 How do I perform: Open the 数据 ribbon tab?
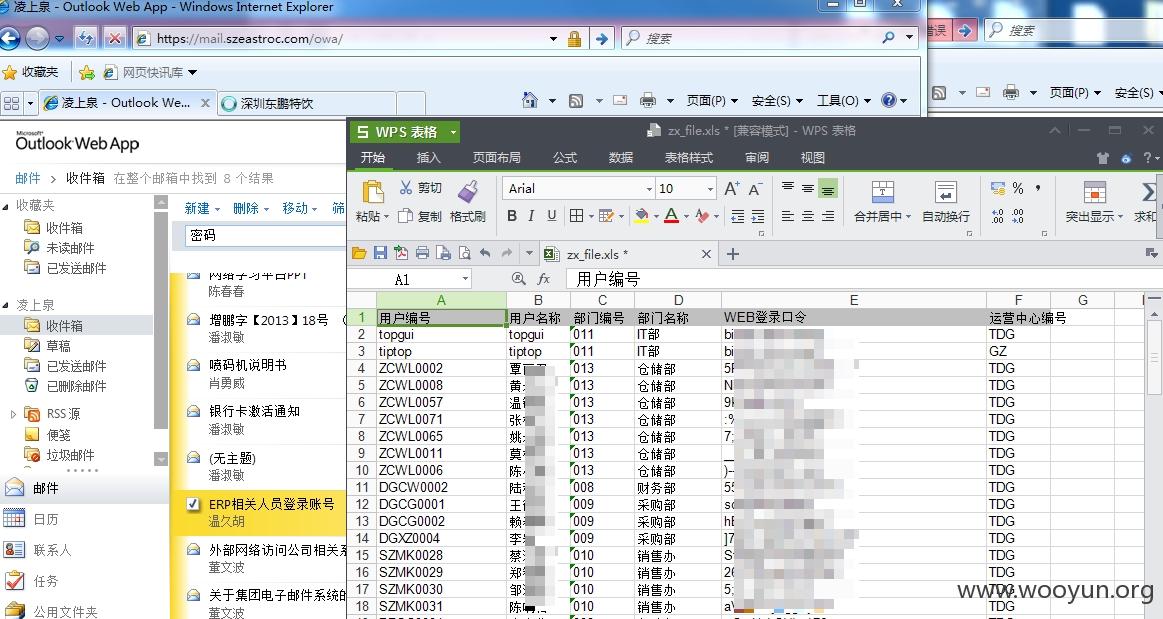coord(620,157)
